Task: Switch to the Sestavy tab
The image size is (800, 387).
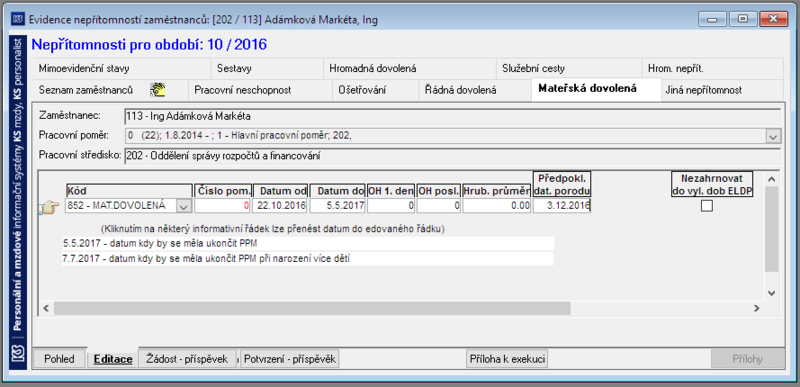Action: click(267, 68)
